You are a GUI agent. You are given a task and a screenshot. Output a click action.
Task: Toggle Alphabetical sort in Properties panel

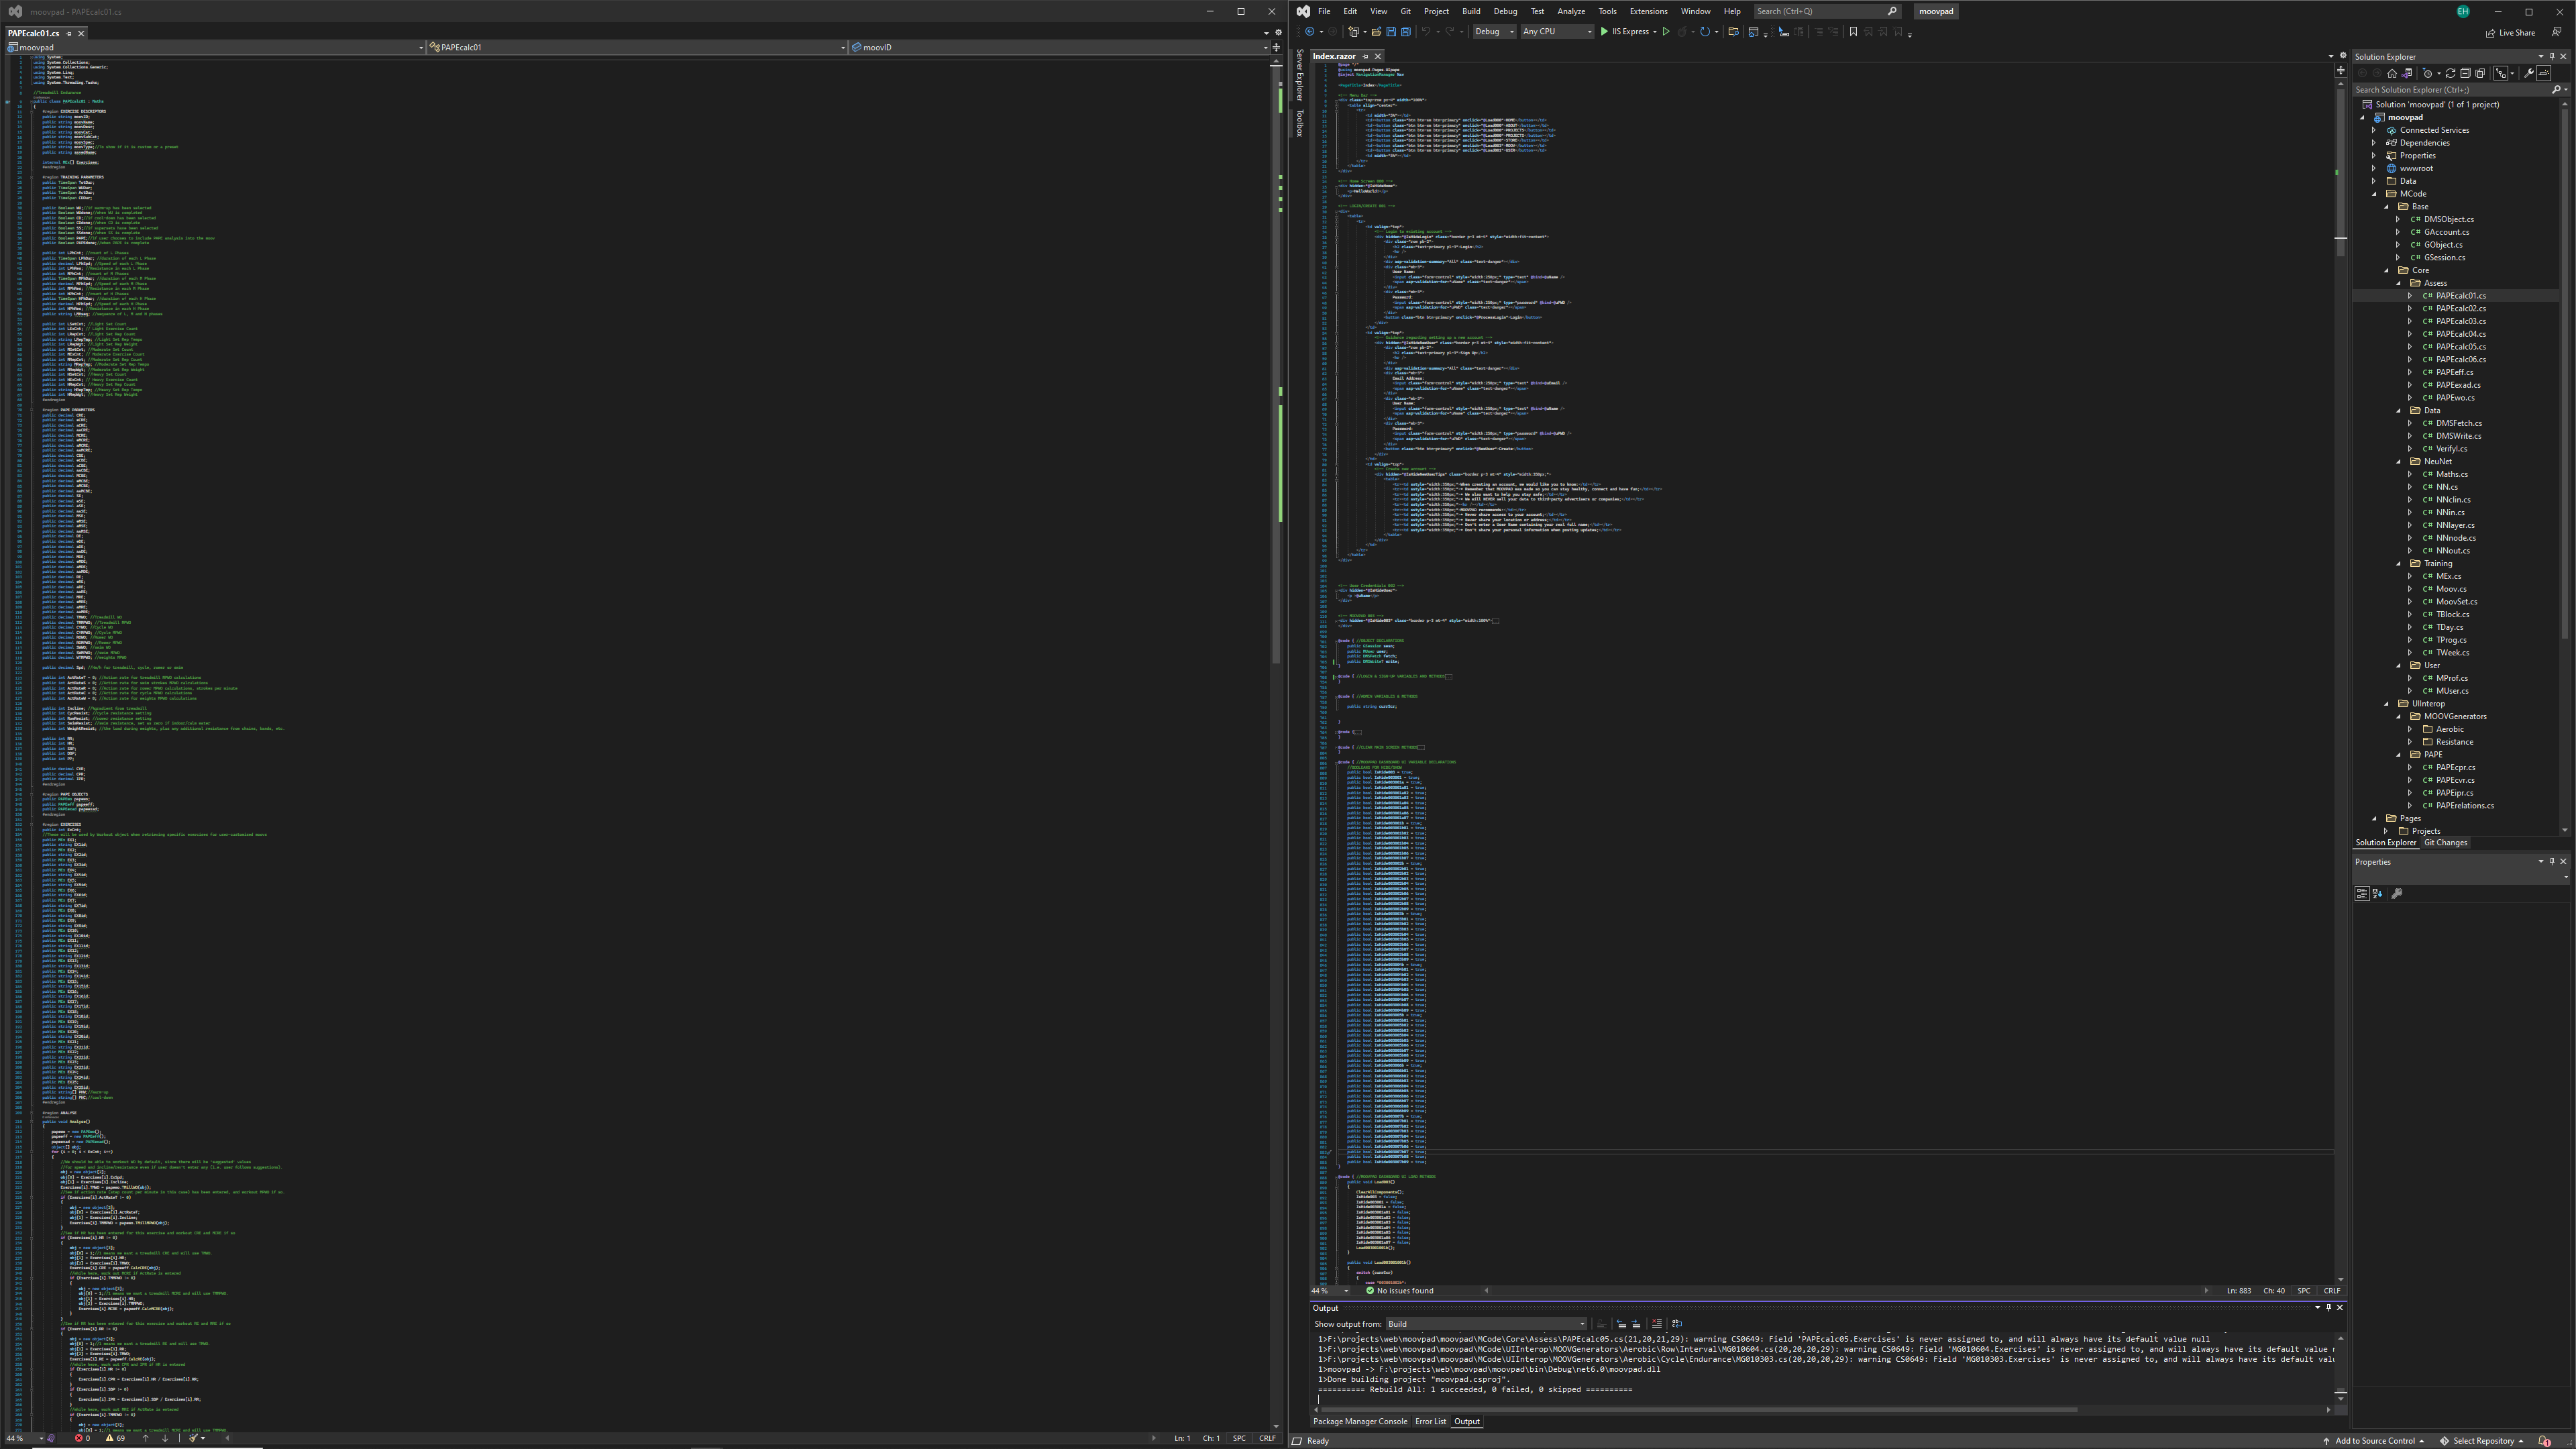(2377, 894)
